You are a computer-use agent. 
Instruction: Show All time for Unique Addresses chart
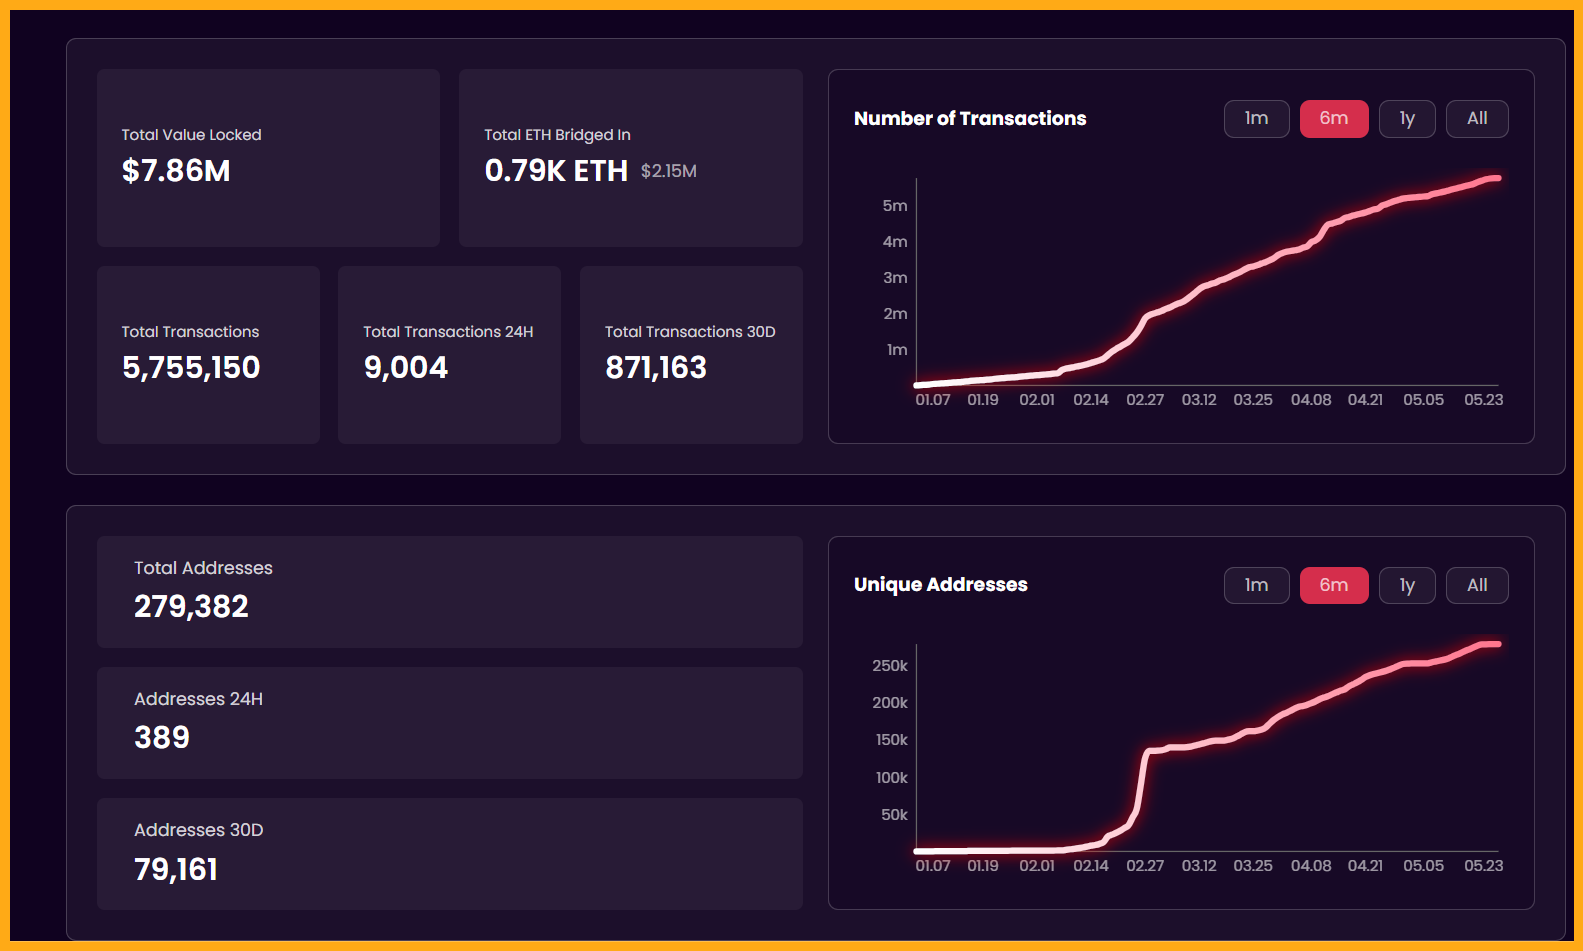click(1476, 585)
